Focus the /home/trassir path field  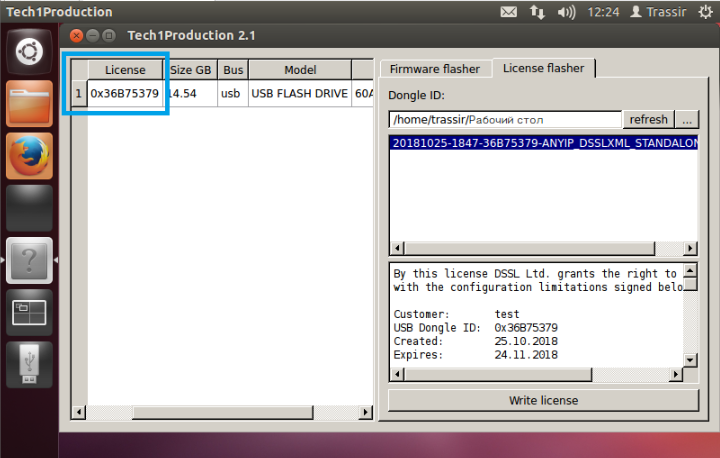(505, 119)
